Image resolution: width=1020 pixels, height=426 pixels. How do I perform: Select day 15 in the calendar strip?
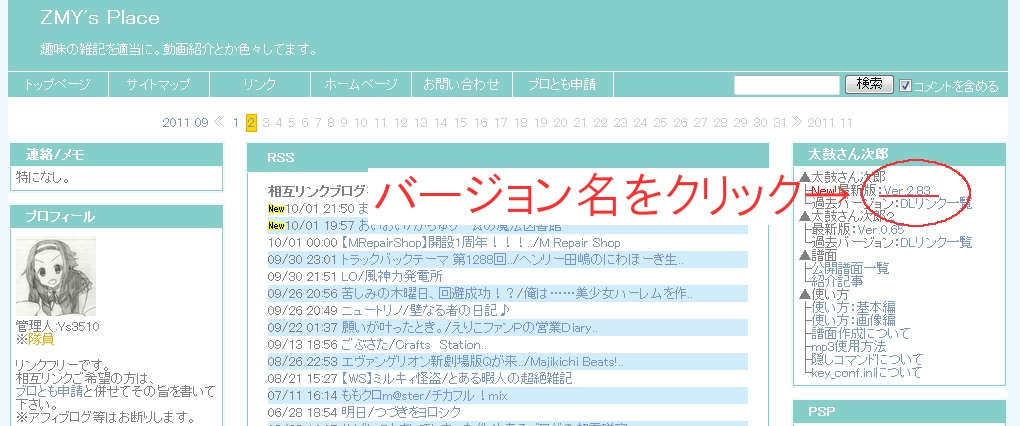[461, 122]
